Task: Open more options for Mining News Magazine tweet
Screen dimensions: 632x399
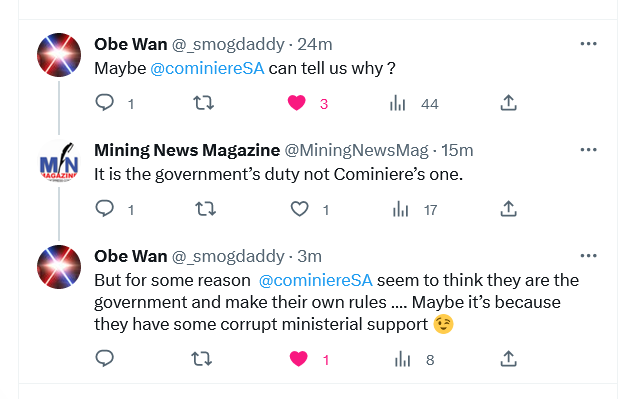Action: [588, 150]
